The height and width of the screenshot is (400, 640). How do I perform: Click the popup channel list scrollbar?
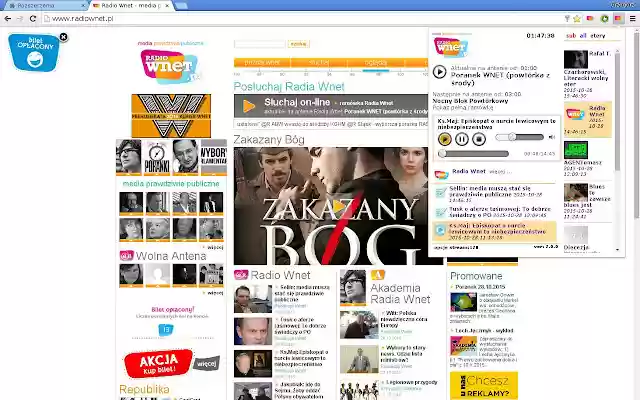click(617, 110)
